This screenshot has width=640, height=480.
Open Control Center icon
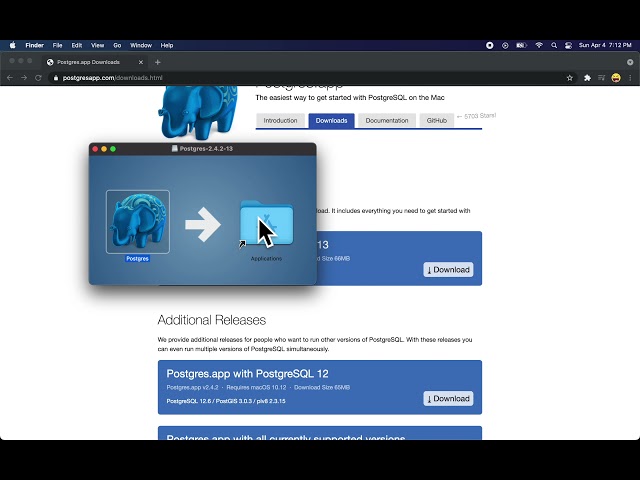568,45
